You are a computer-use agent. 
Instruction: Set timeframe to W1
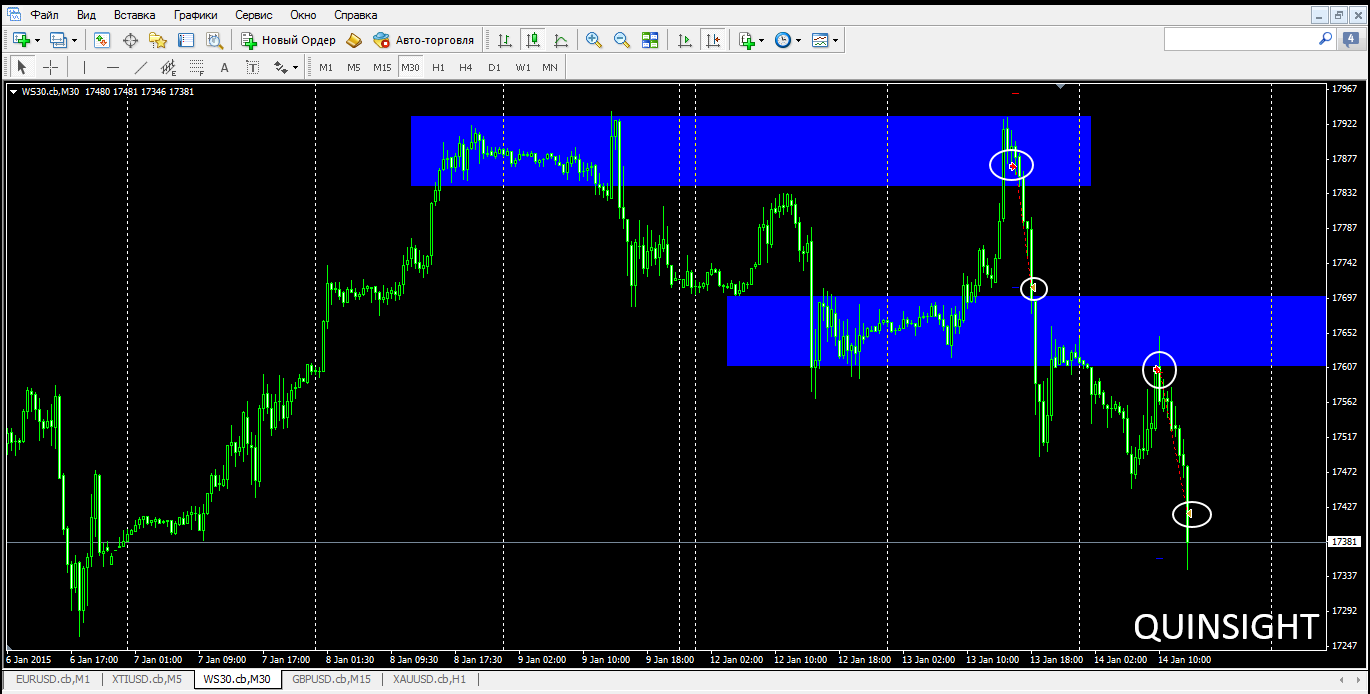pos(523,67)
